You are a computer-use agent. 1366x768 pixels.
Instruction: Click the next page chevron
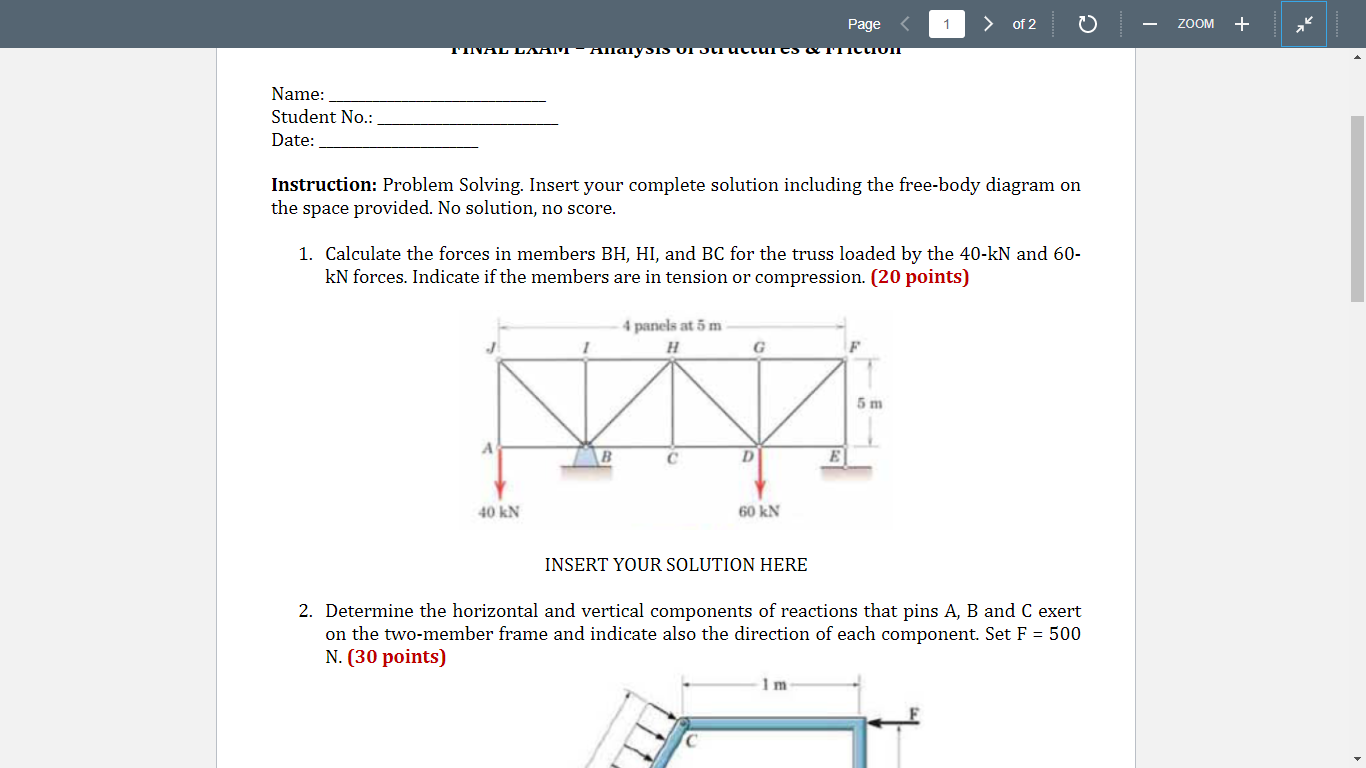coord(988,23)
